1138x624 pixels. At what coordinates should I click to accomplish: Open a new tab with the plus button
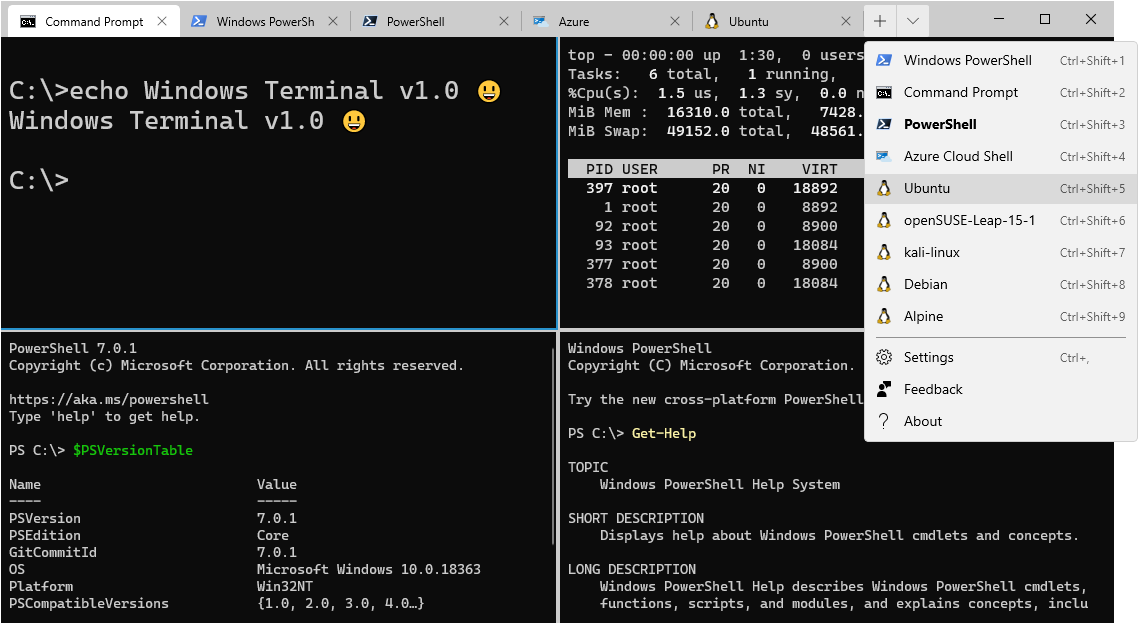point(879,19)
